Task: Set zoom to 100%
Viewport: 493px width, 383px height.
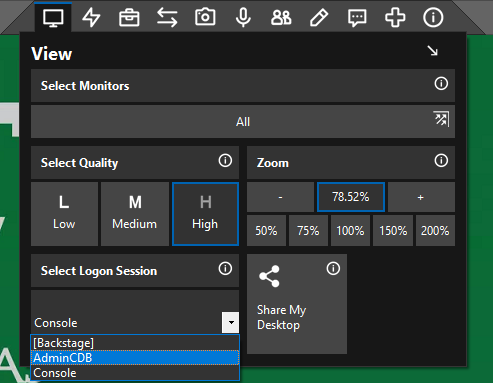Action: [350, 231]
